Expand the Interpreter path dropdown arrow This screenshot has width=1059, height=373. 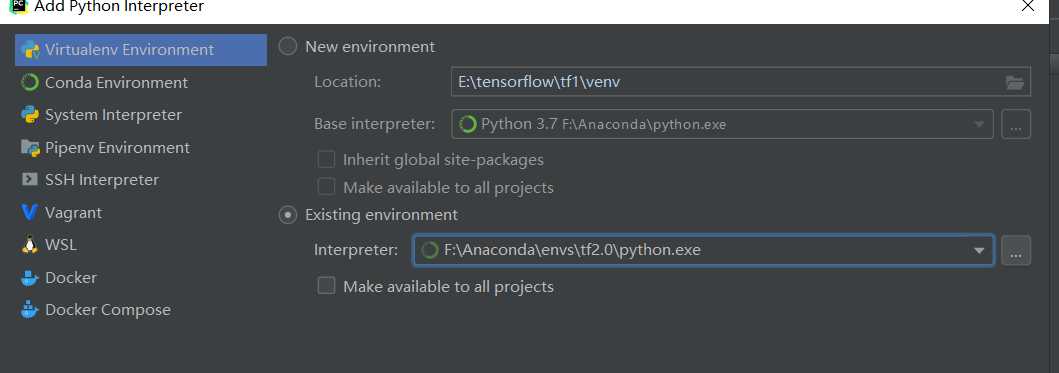979,251
